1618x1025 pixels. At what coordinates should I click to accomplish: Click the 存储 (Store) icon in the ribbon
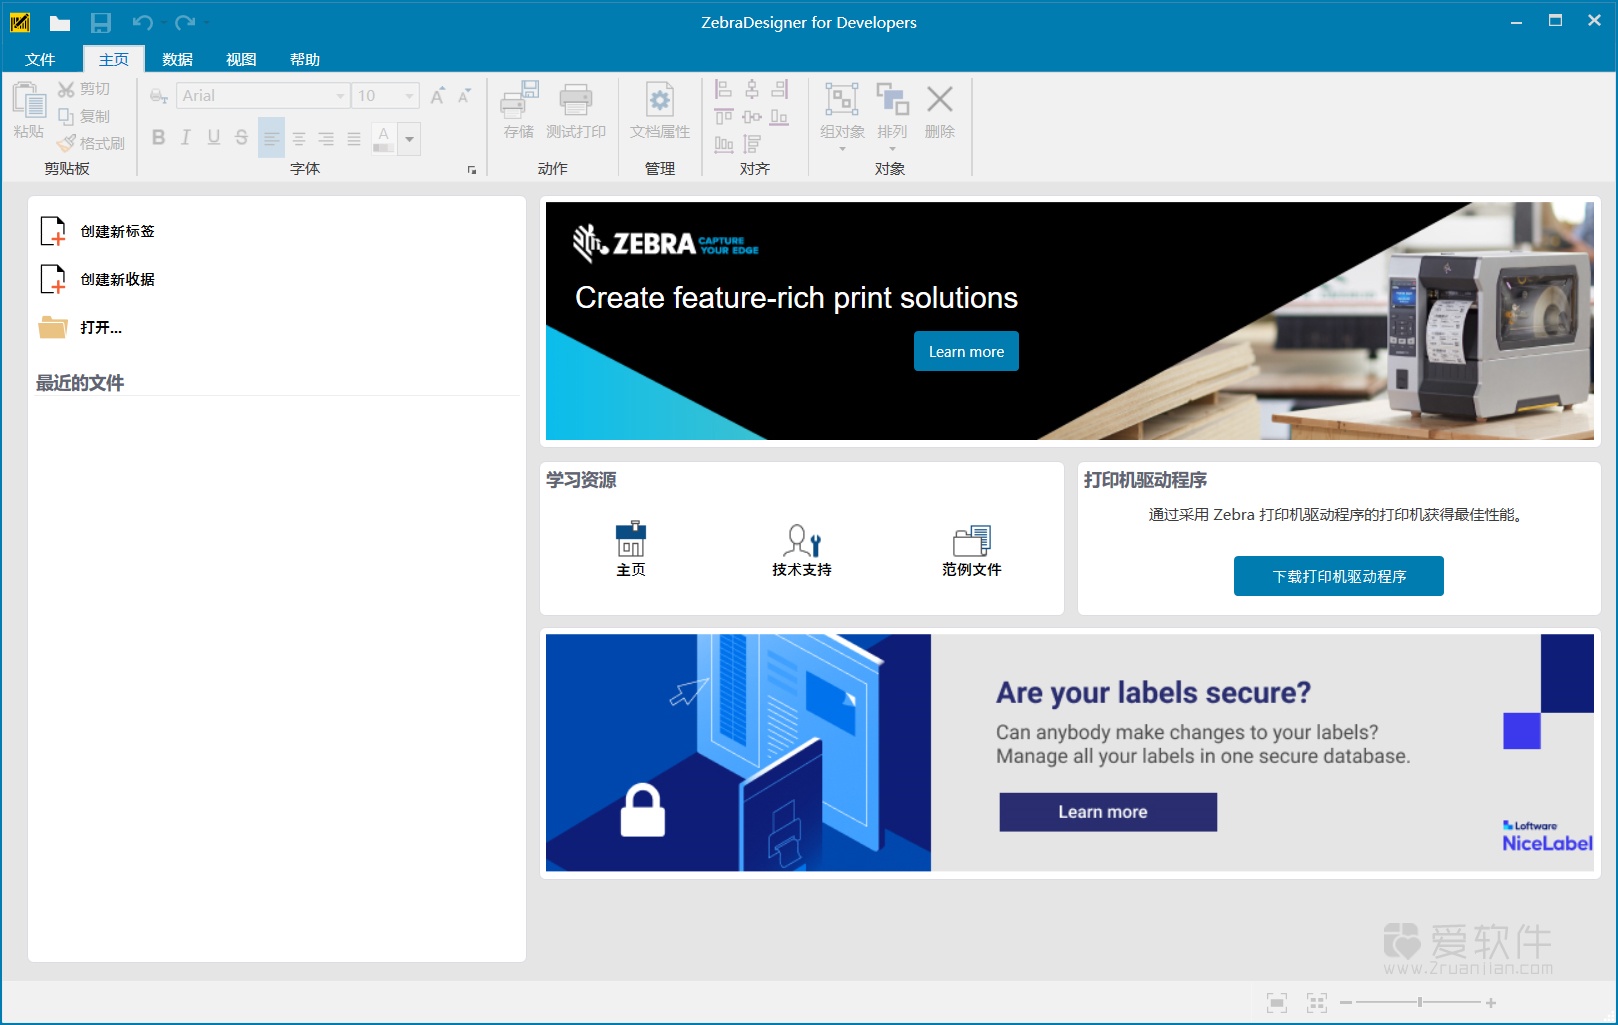coord(516,112)
